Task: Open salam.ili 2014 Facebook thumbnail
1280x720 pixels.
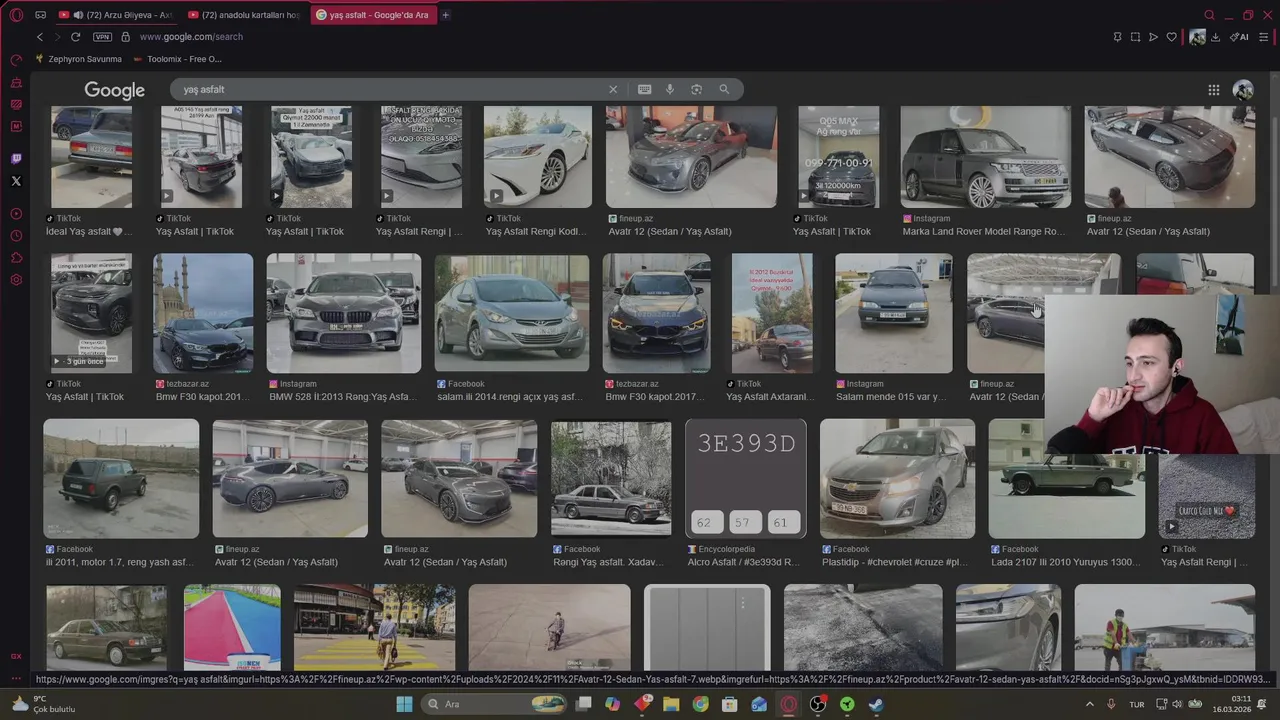Action: 512,313
